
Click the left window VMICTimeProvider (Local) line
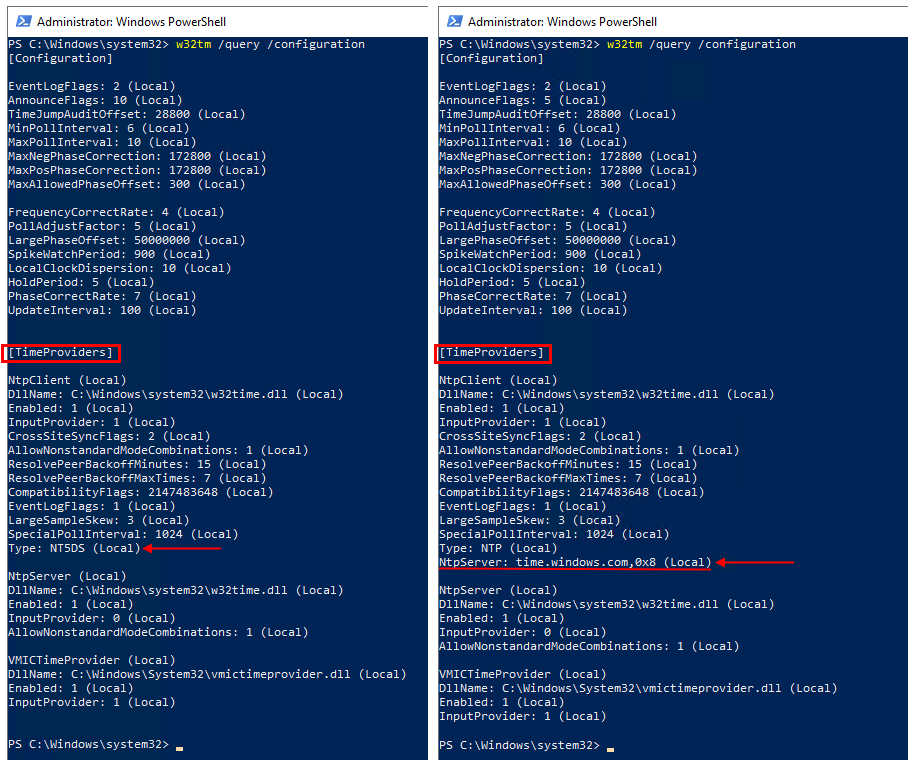(92, 661)
